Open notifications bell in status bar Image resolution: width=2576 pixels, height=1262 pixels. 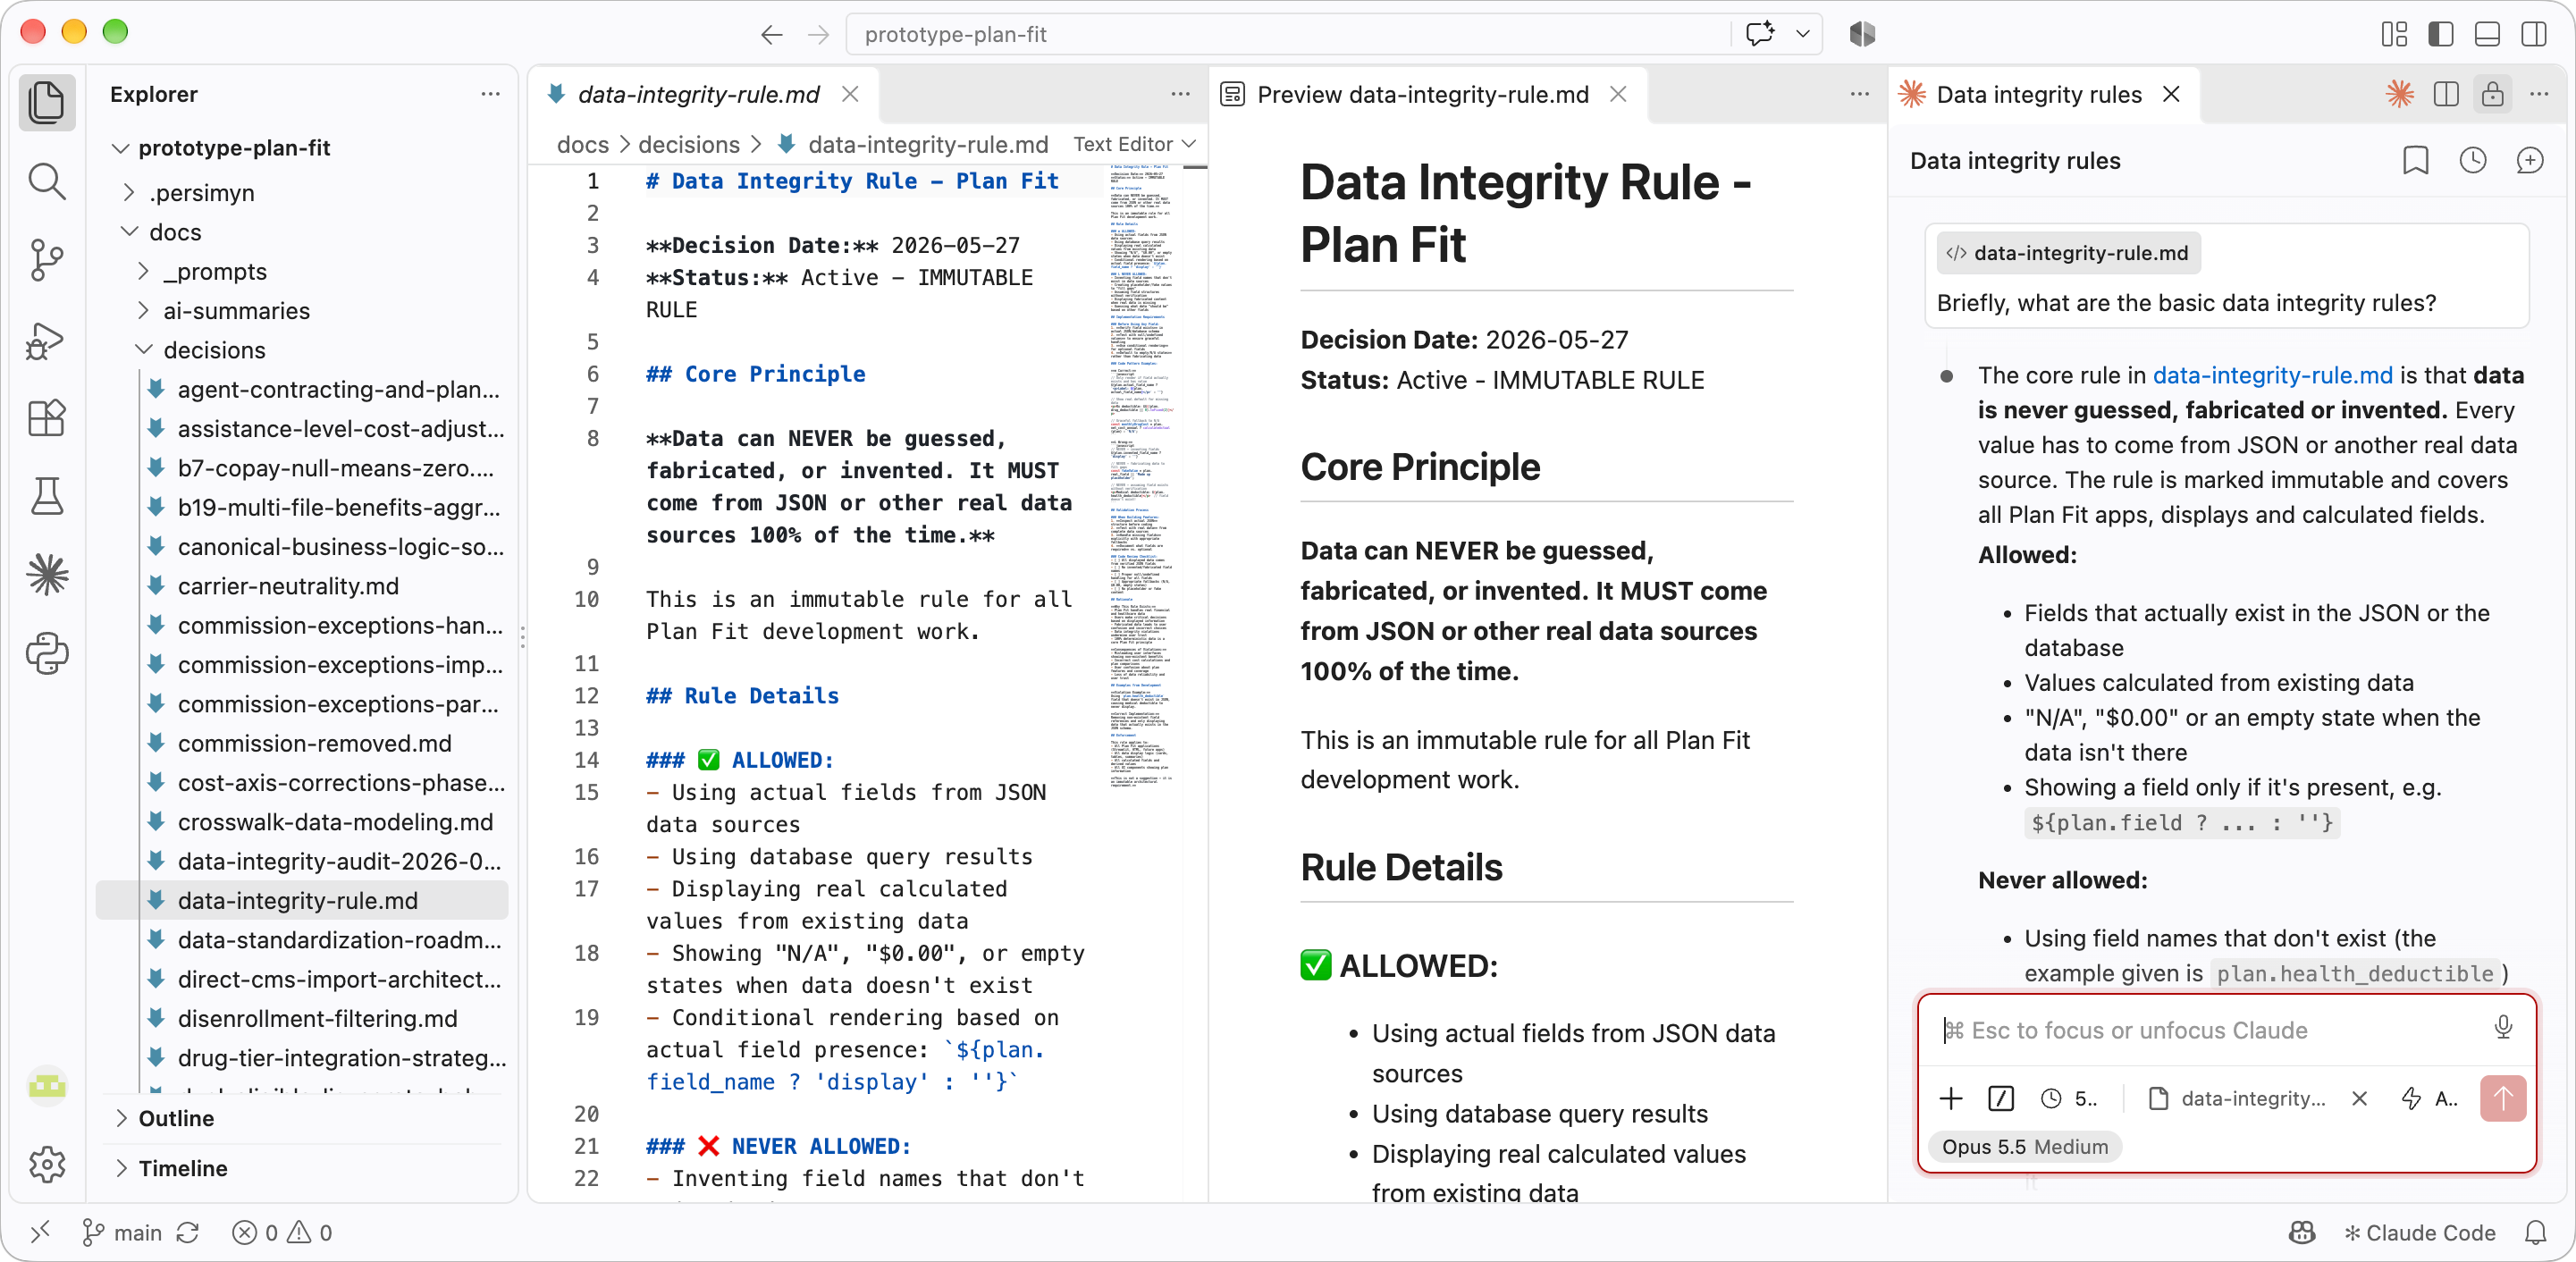tap(2535, 1232)
